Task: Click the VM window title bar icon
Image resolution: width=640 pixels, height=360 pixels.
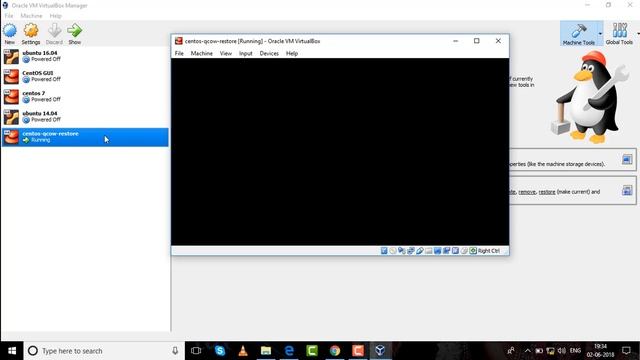Action: point(178,41)
